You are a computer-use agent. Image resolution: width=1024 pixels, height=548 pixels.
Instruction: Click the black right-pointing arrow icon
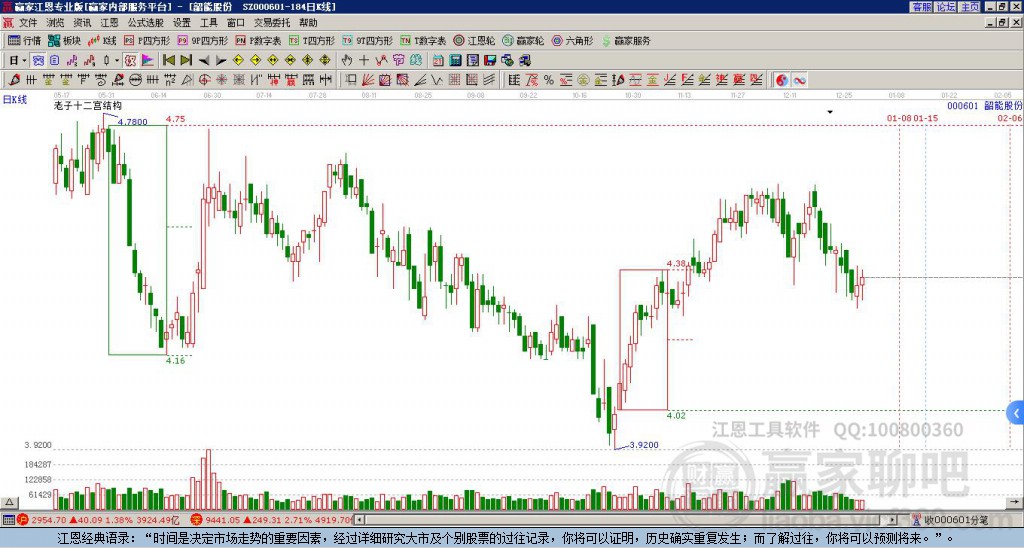click(221, 61)
